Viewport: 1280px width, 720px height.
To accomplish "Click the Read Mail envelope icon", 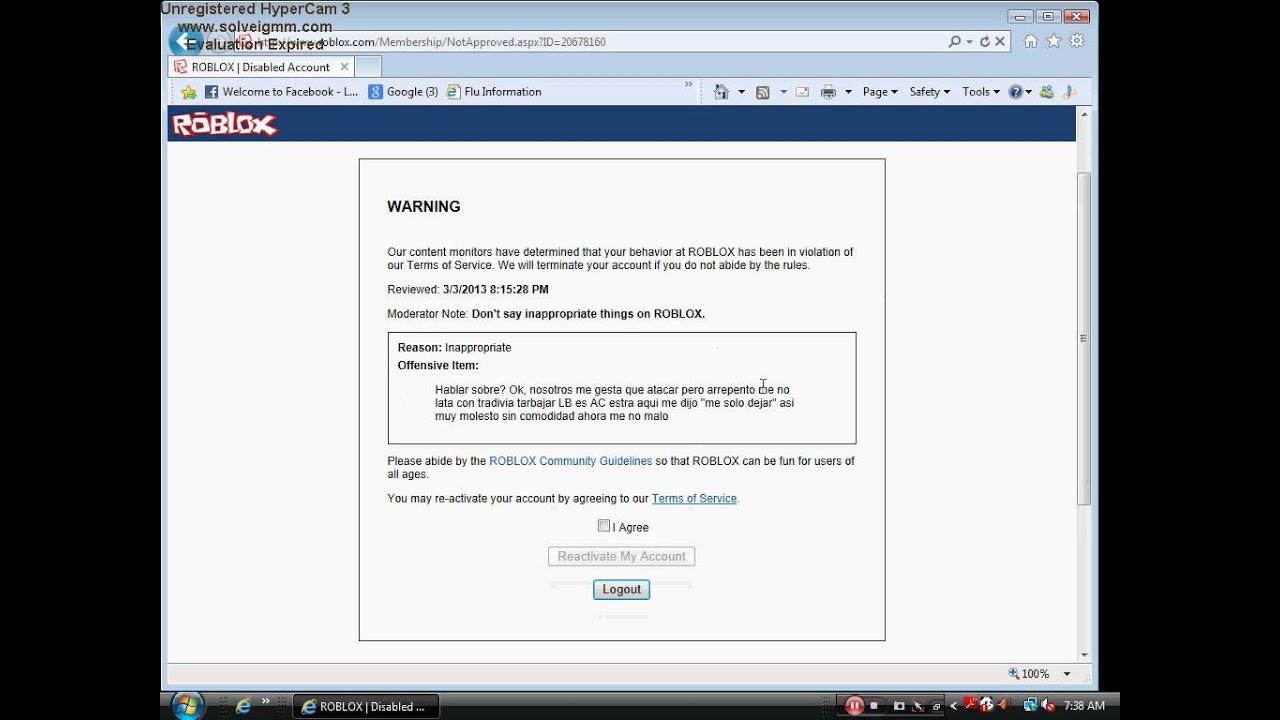I will [x=802, y=92].
